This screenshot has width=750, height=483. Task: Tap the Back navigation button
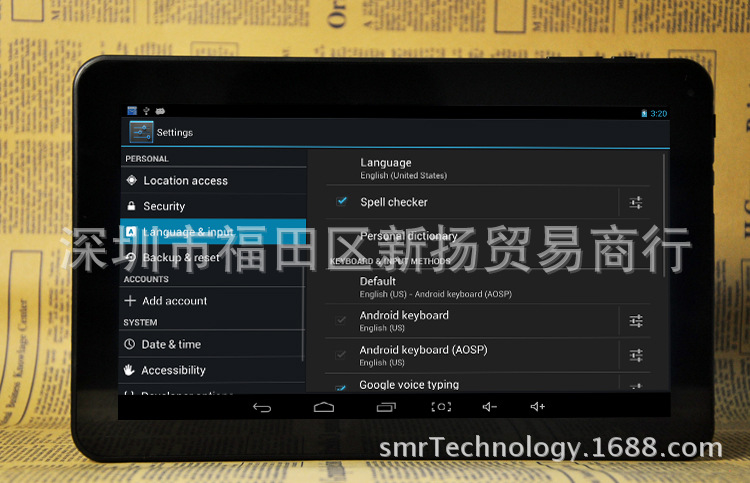tap(262, 407)
